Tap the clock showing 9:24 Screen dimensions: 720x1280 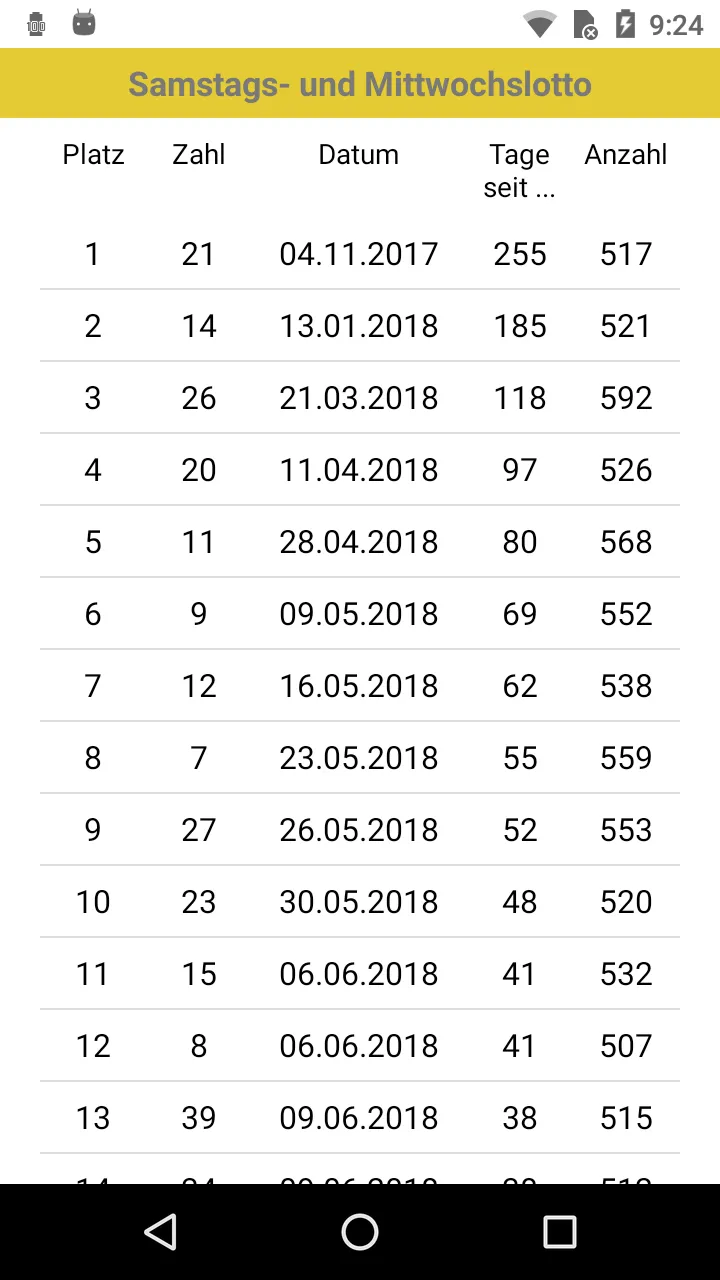676,25
